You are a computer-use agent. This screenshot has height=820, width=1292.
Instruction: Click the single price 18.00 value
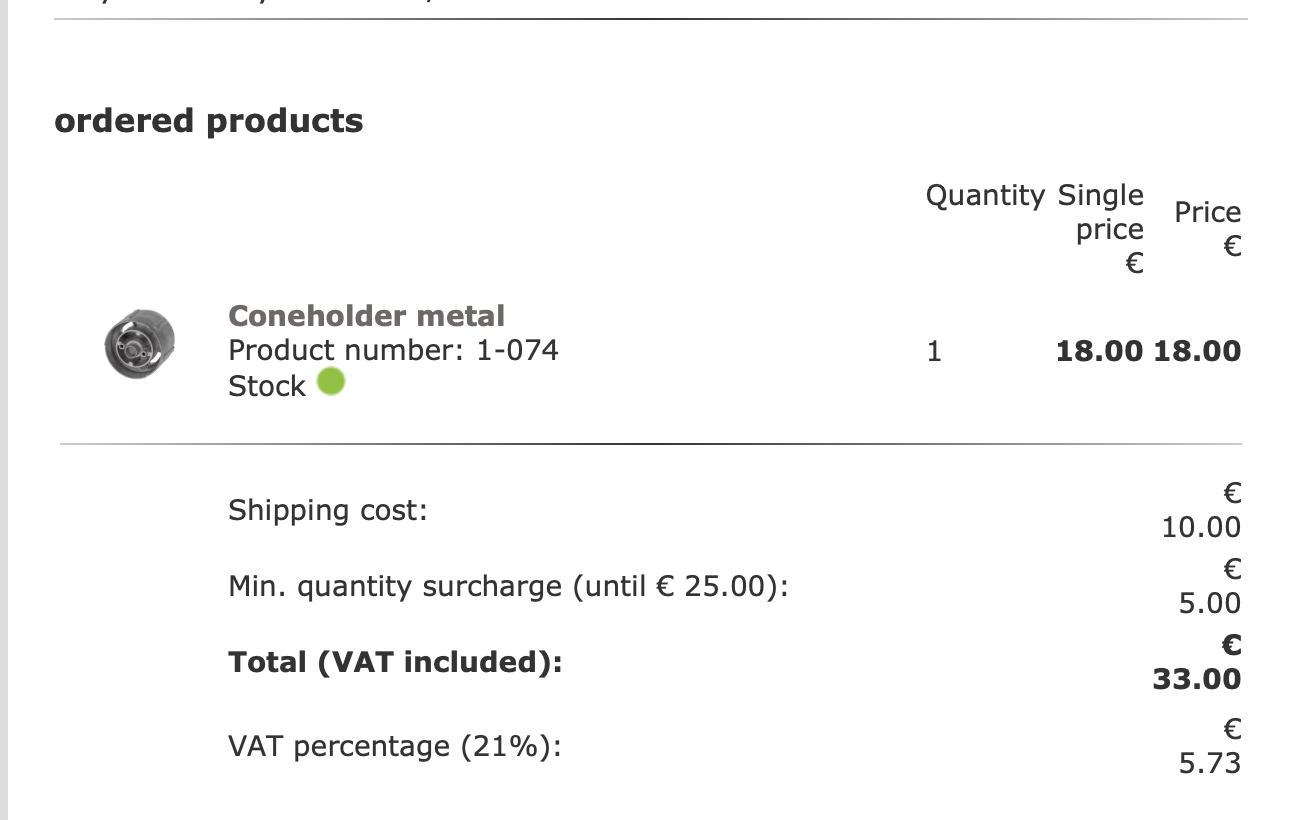pyautogui.click(x=1099, y=351)
